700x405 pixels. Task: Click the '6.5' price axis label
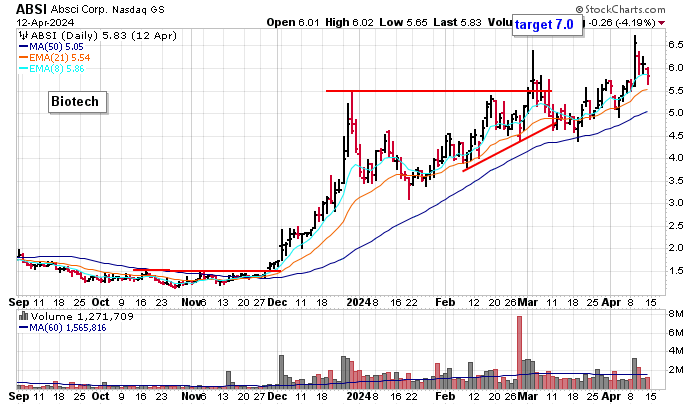click(675, 45)
